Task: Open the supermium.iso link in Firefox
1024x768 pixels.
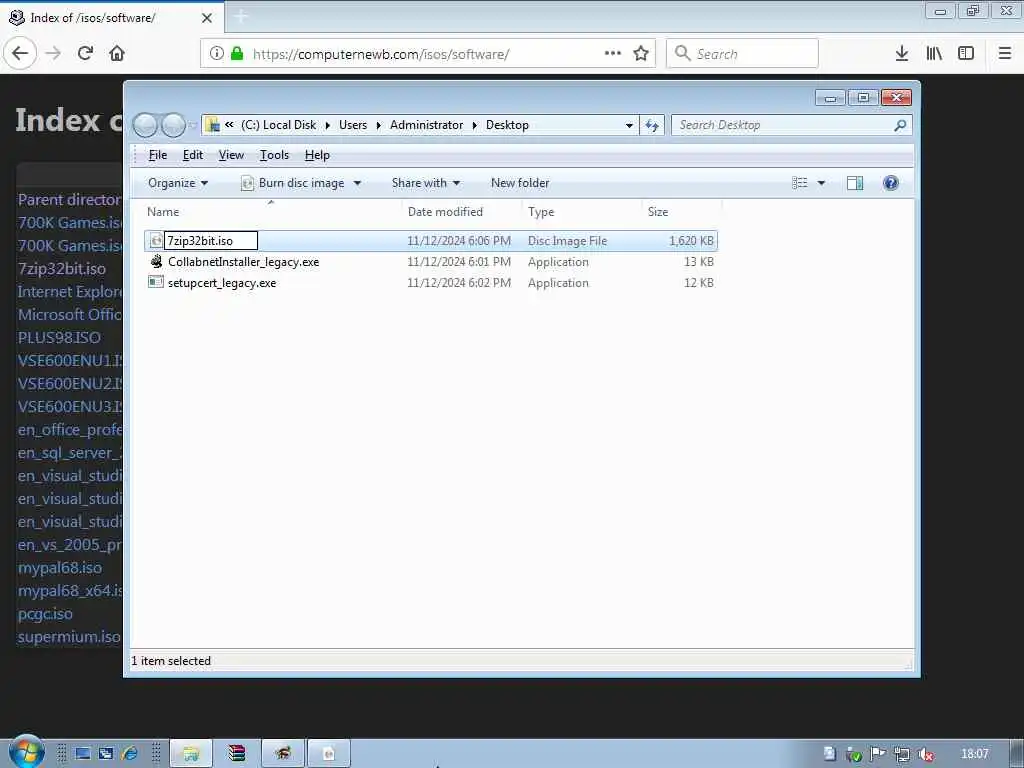Action: [x=69, y=637]
